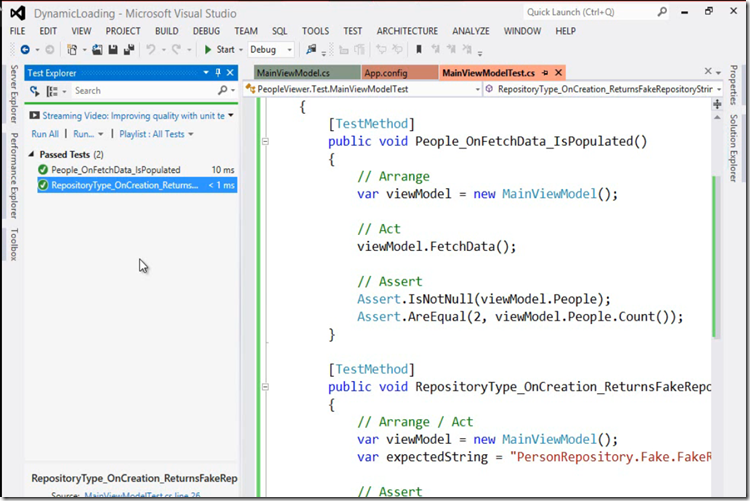Open the Toolbox side tab

14,244
